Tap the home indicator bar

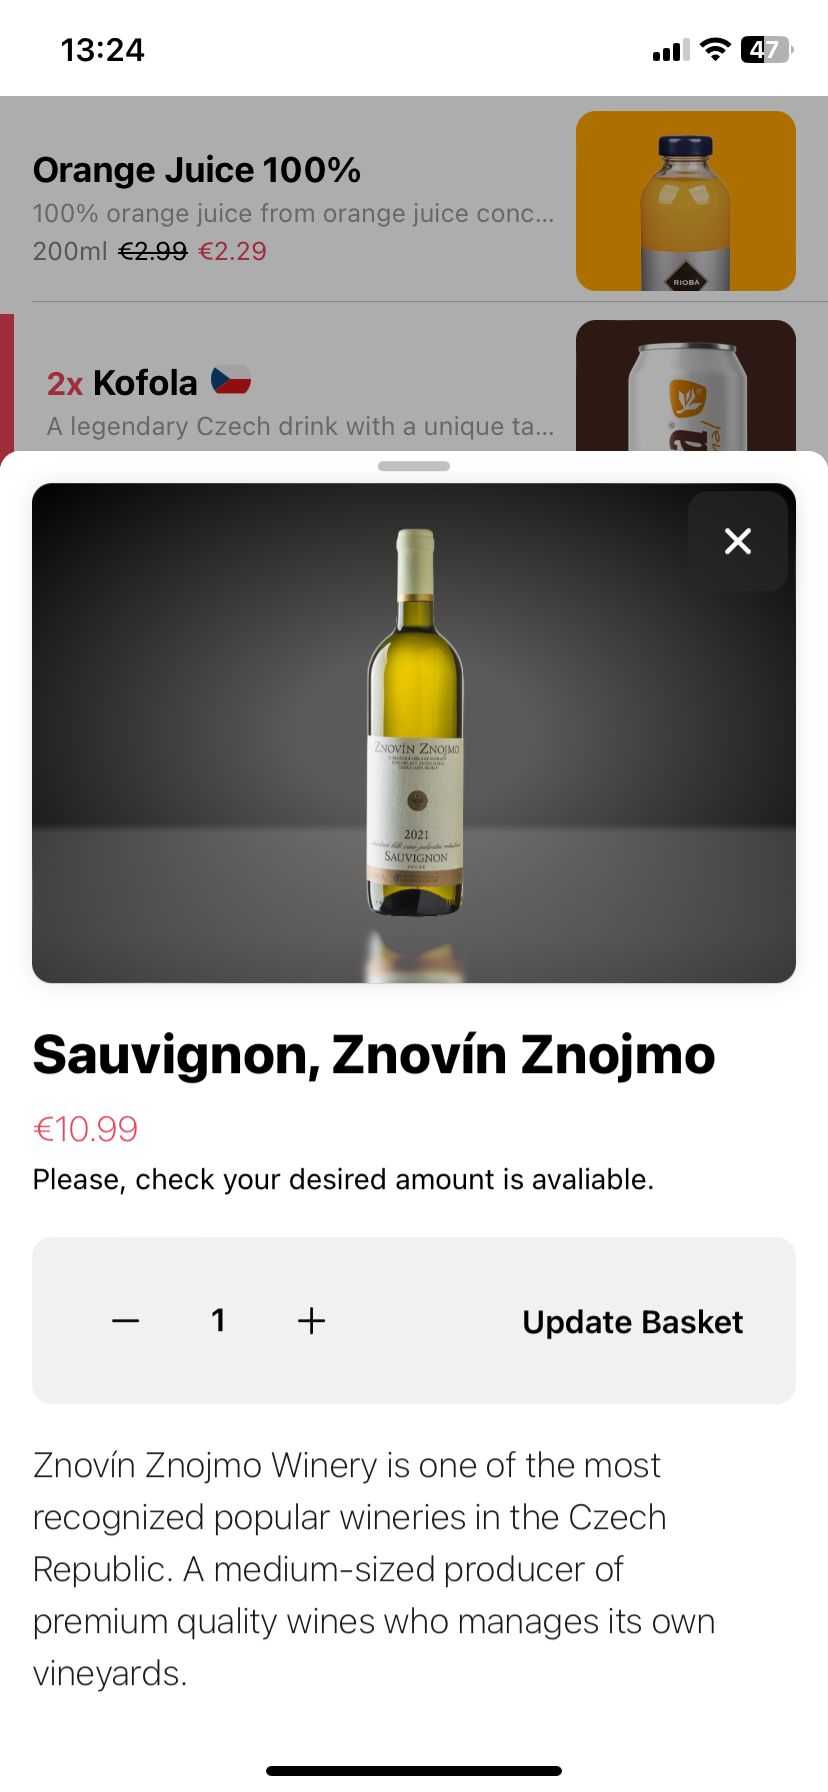[414, 1771]
